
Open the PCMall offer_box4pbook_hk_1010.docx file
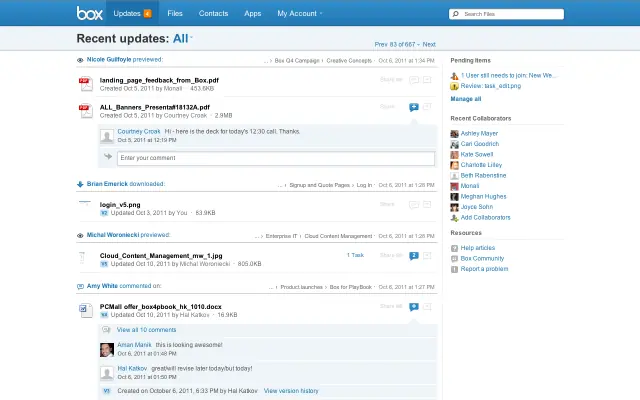(x=161, y=307)
